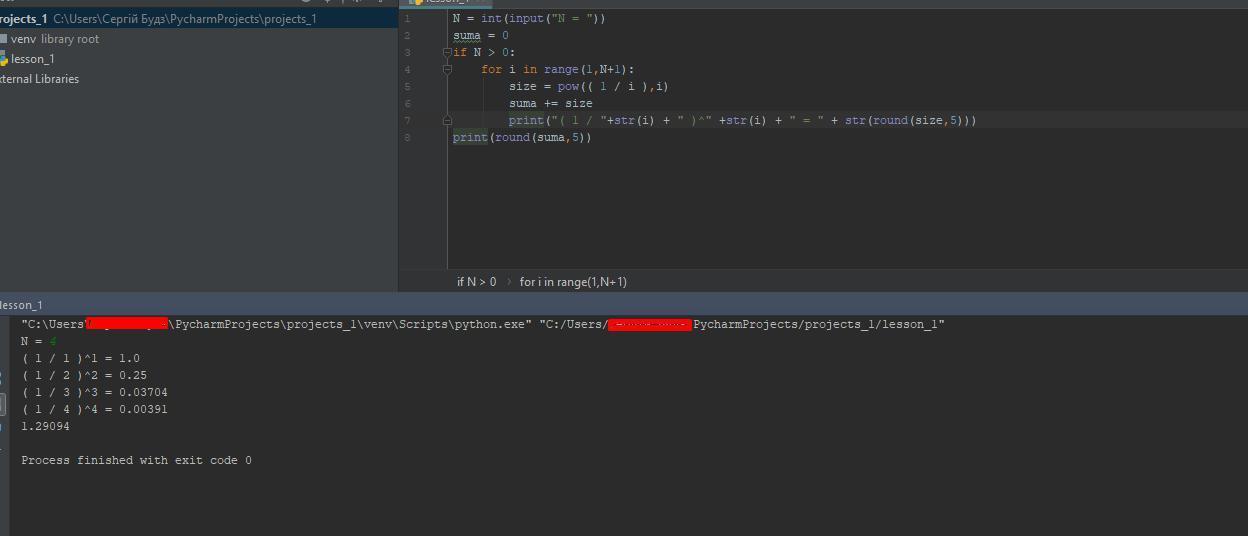Collapse the 'if N > 0' code fold marker

[447, 52]
